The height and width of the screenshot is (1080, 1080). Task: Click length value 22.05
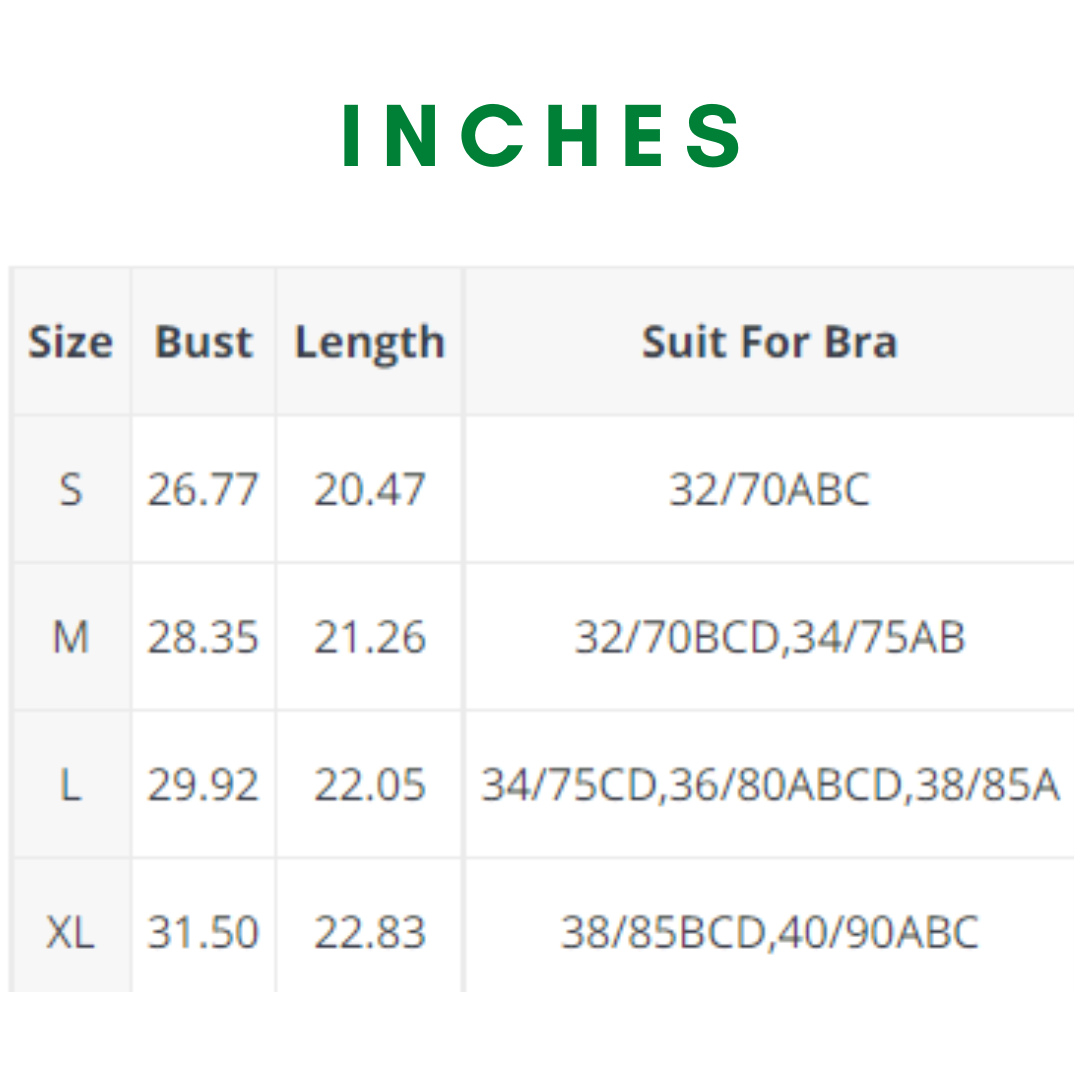click(x=370, y=785)
